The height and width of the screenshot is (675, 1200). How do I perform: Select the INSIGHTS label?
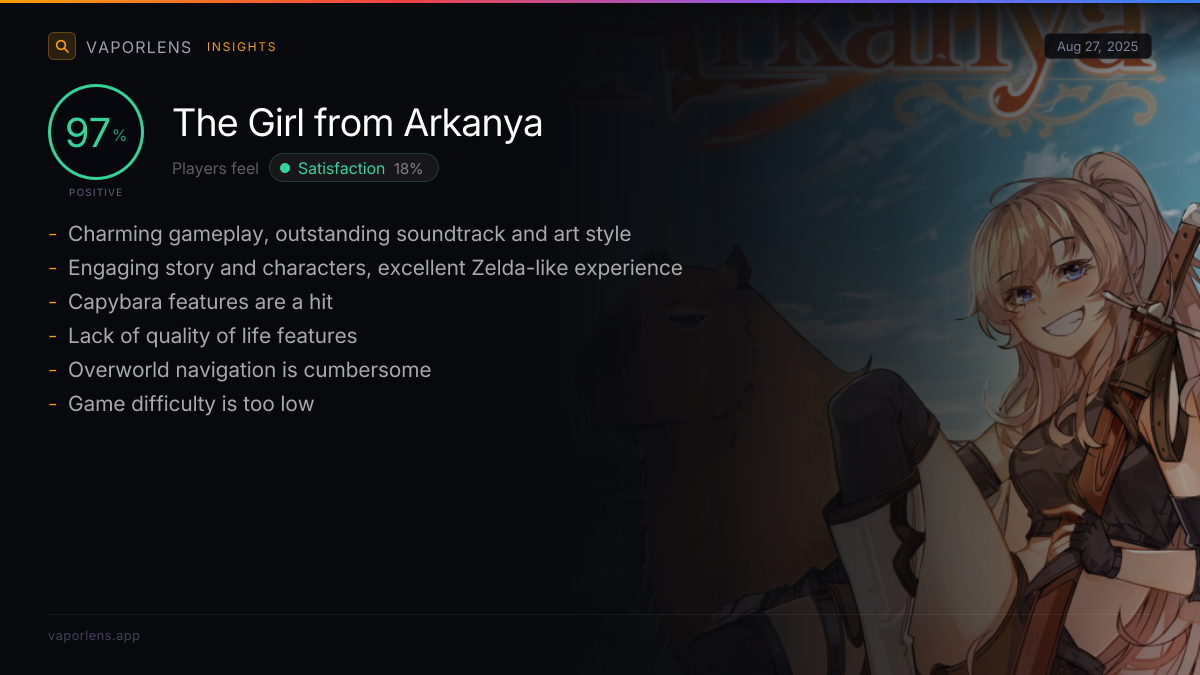[242, 47]
